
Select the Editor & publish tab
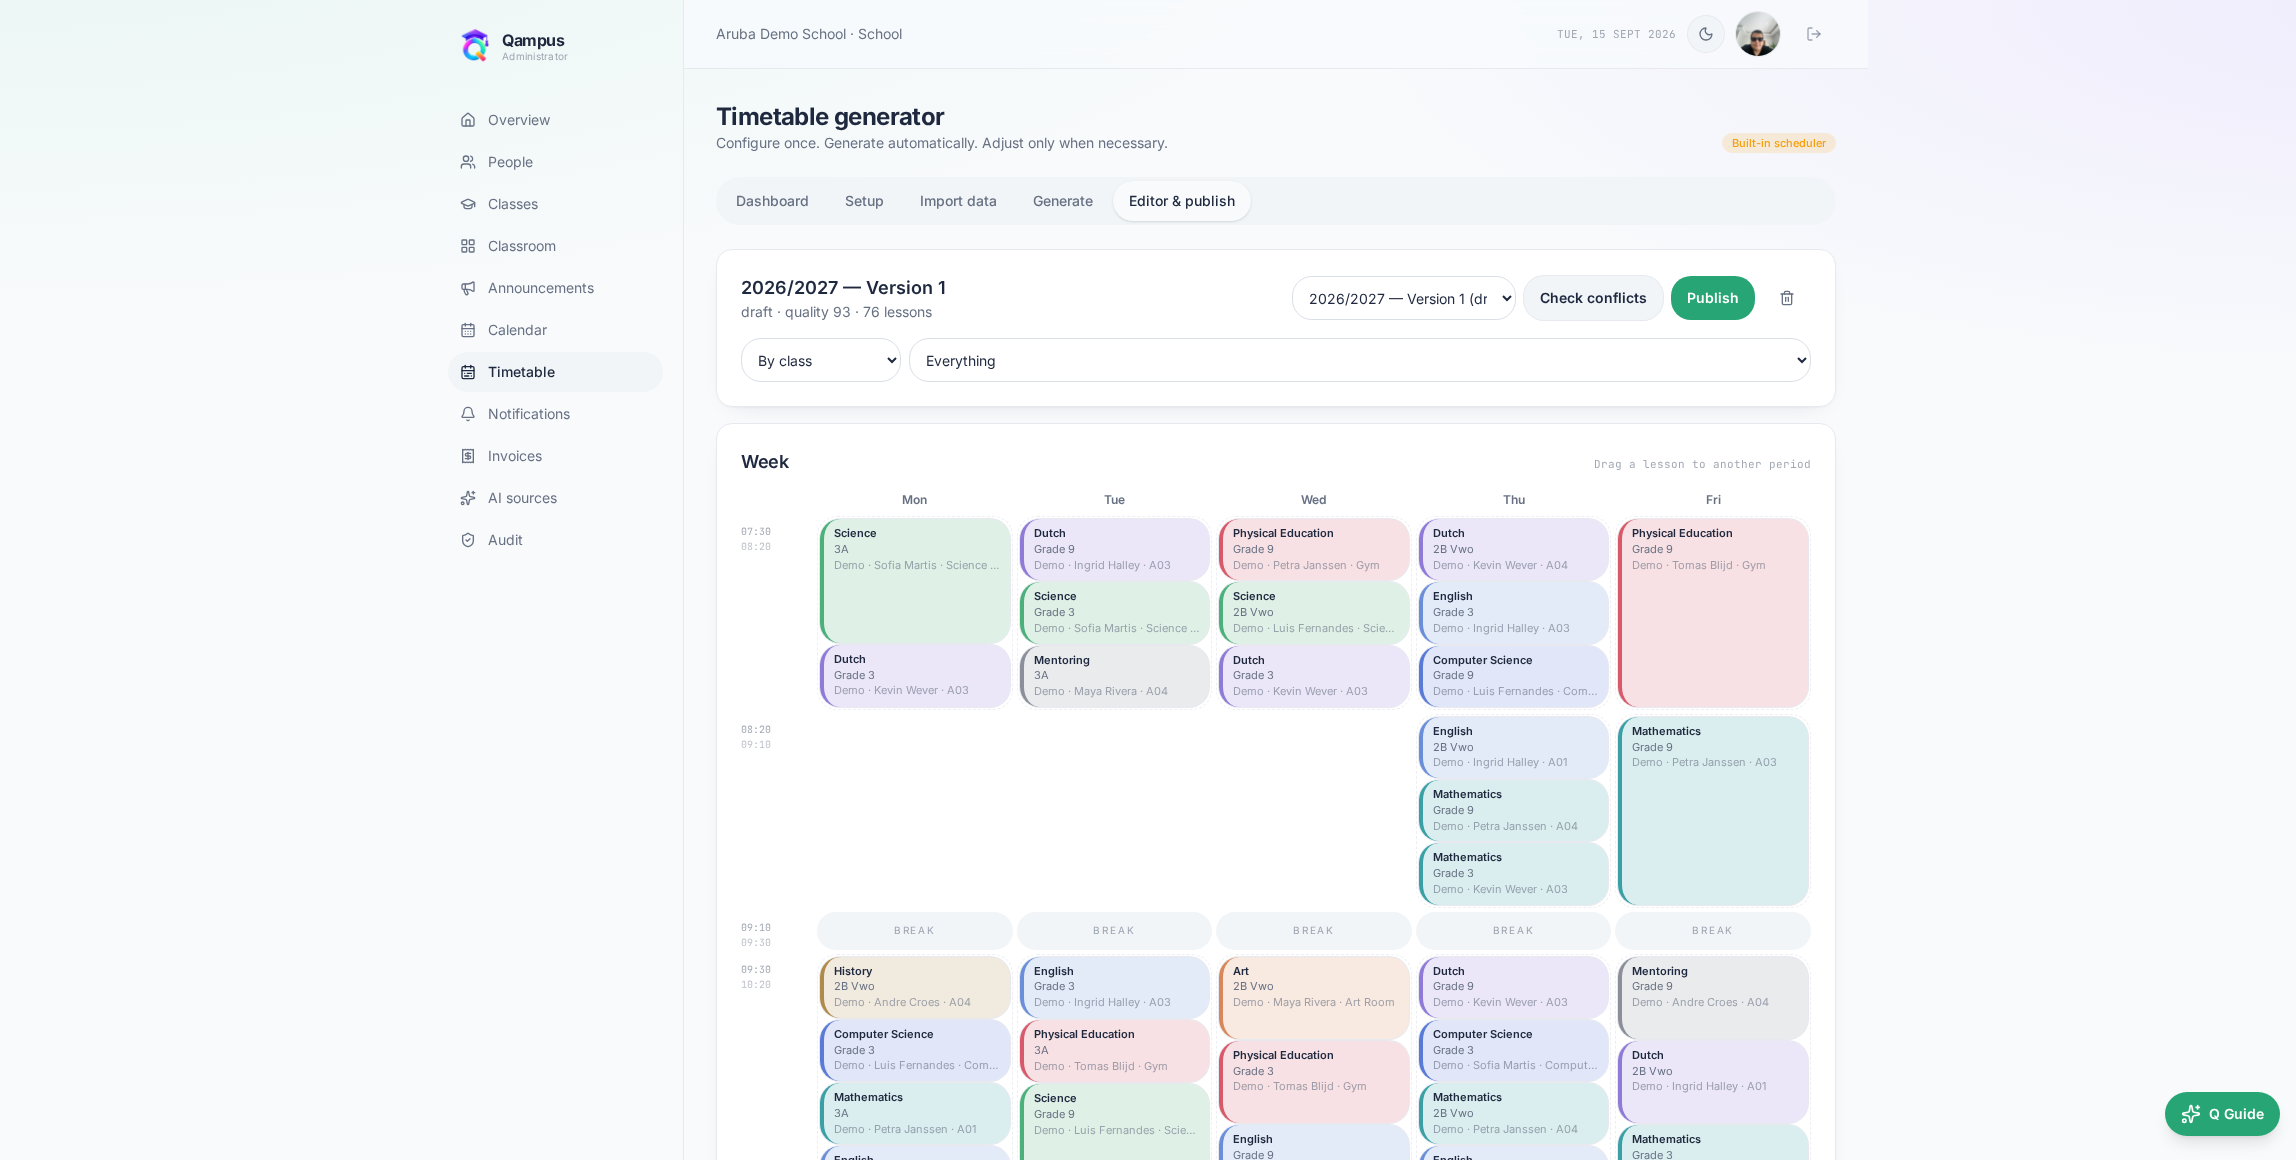tap(1182, 201)
